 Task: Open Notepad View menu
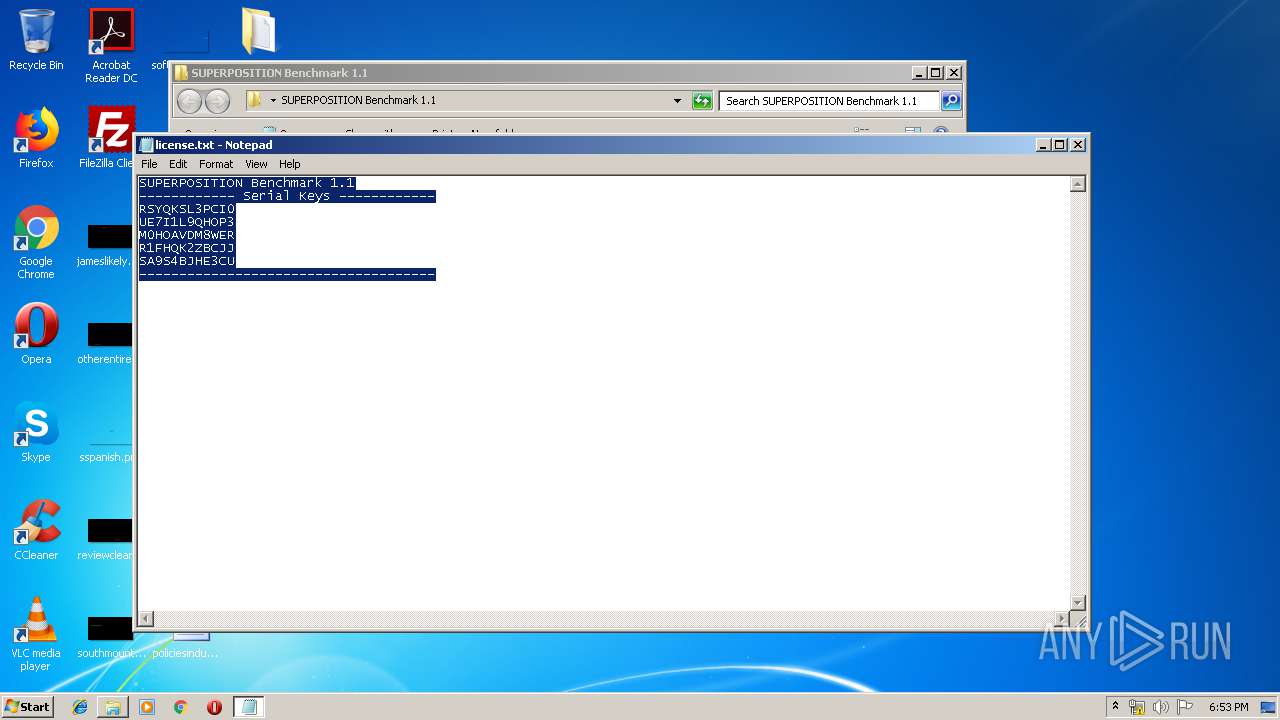pos(256,164)
